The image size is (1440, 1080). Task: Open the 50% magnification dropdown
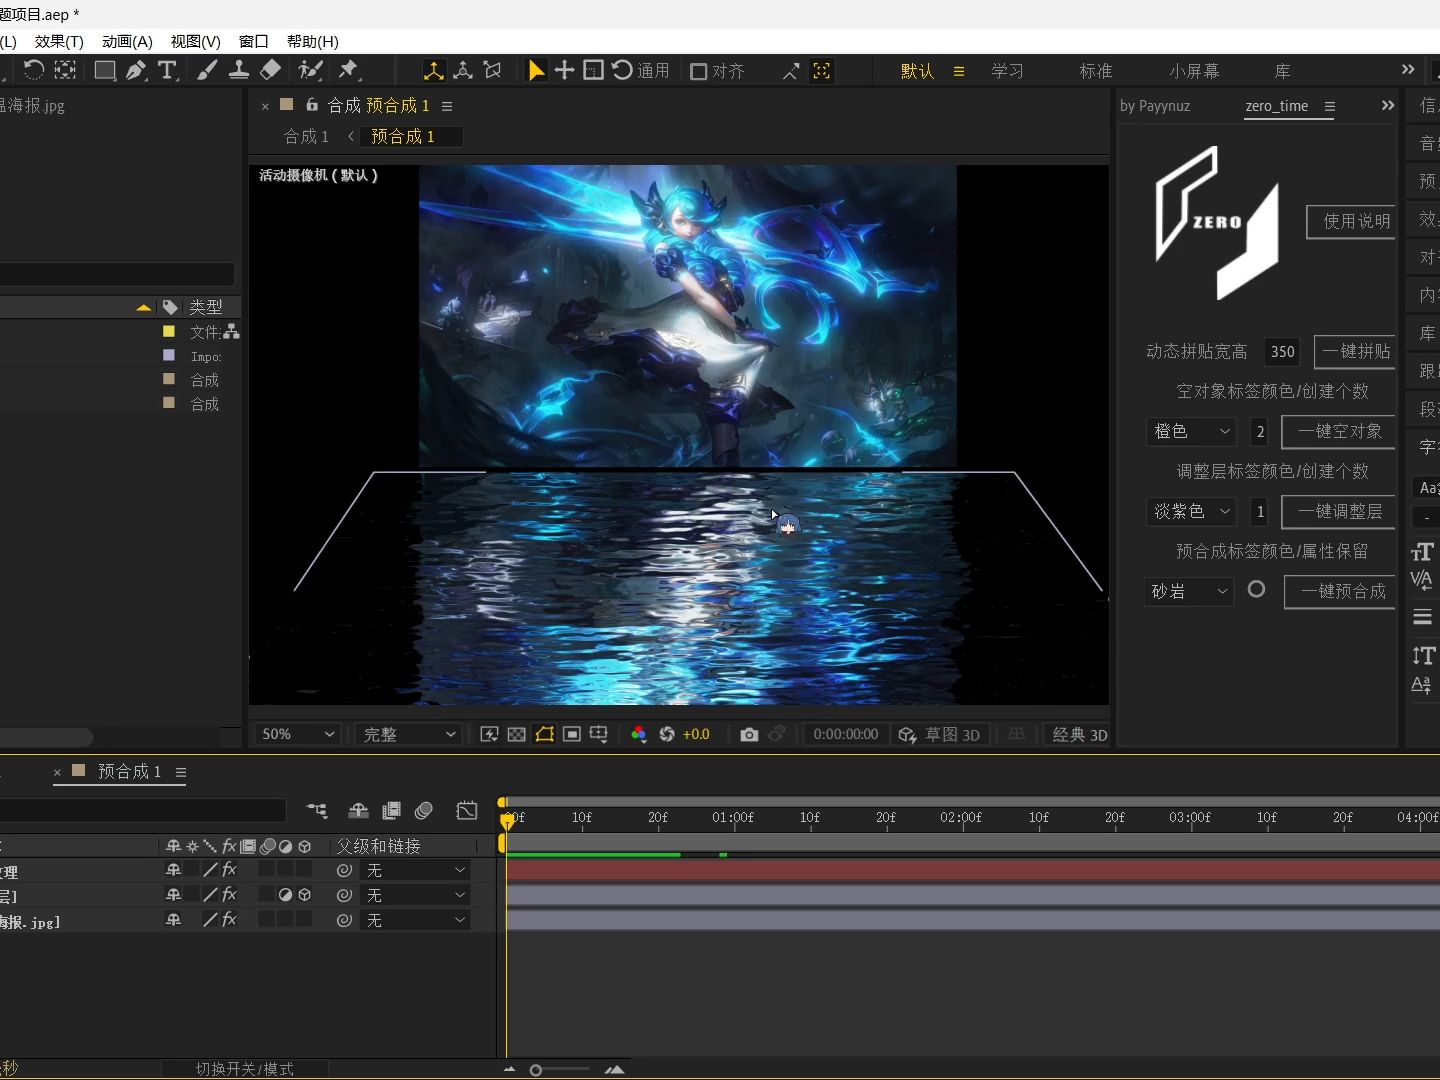point(297,734)
